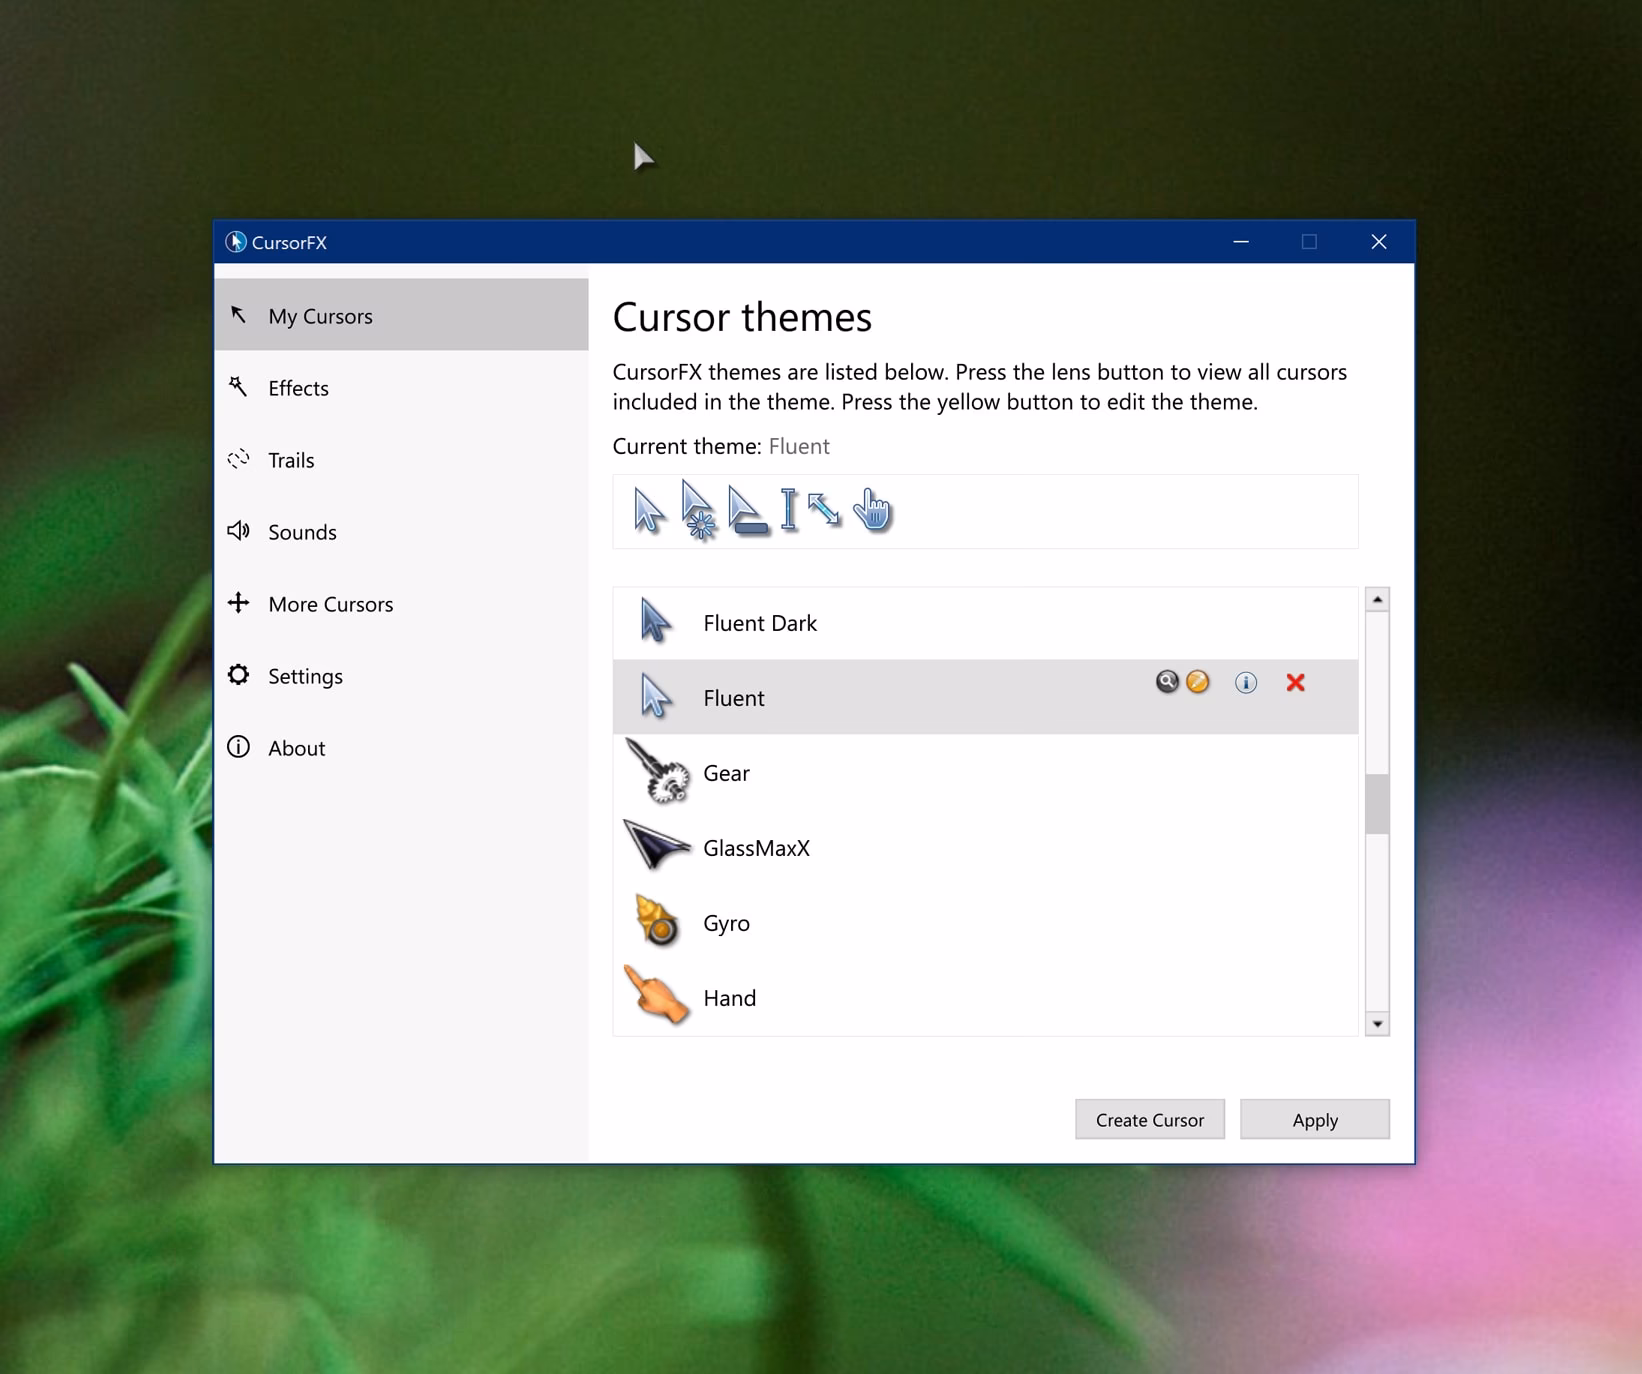Click the Hand cursor thumbnail
This screenshot has height=1374, width=1642.
pyautogui.click(x=657, y=995)
